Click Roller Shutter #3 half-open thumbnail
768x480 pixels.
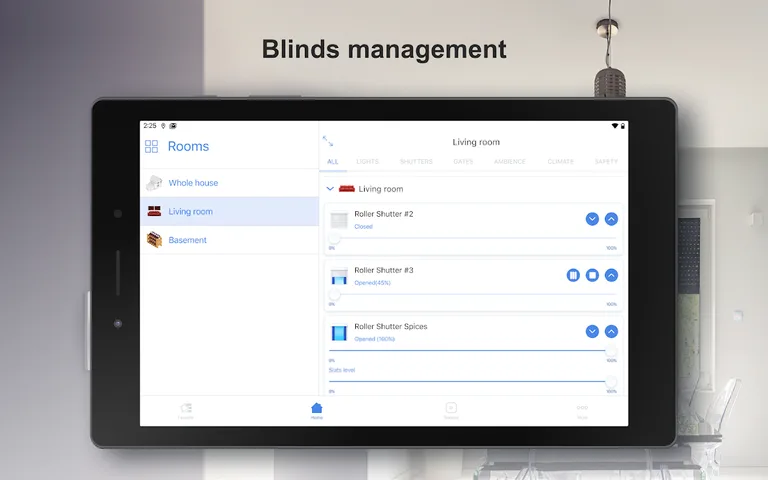(x=339, y=277)
